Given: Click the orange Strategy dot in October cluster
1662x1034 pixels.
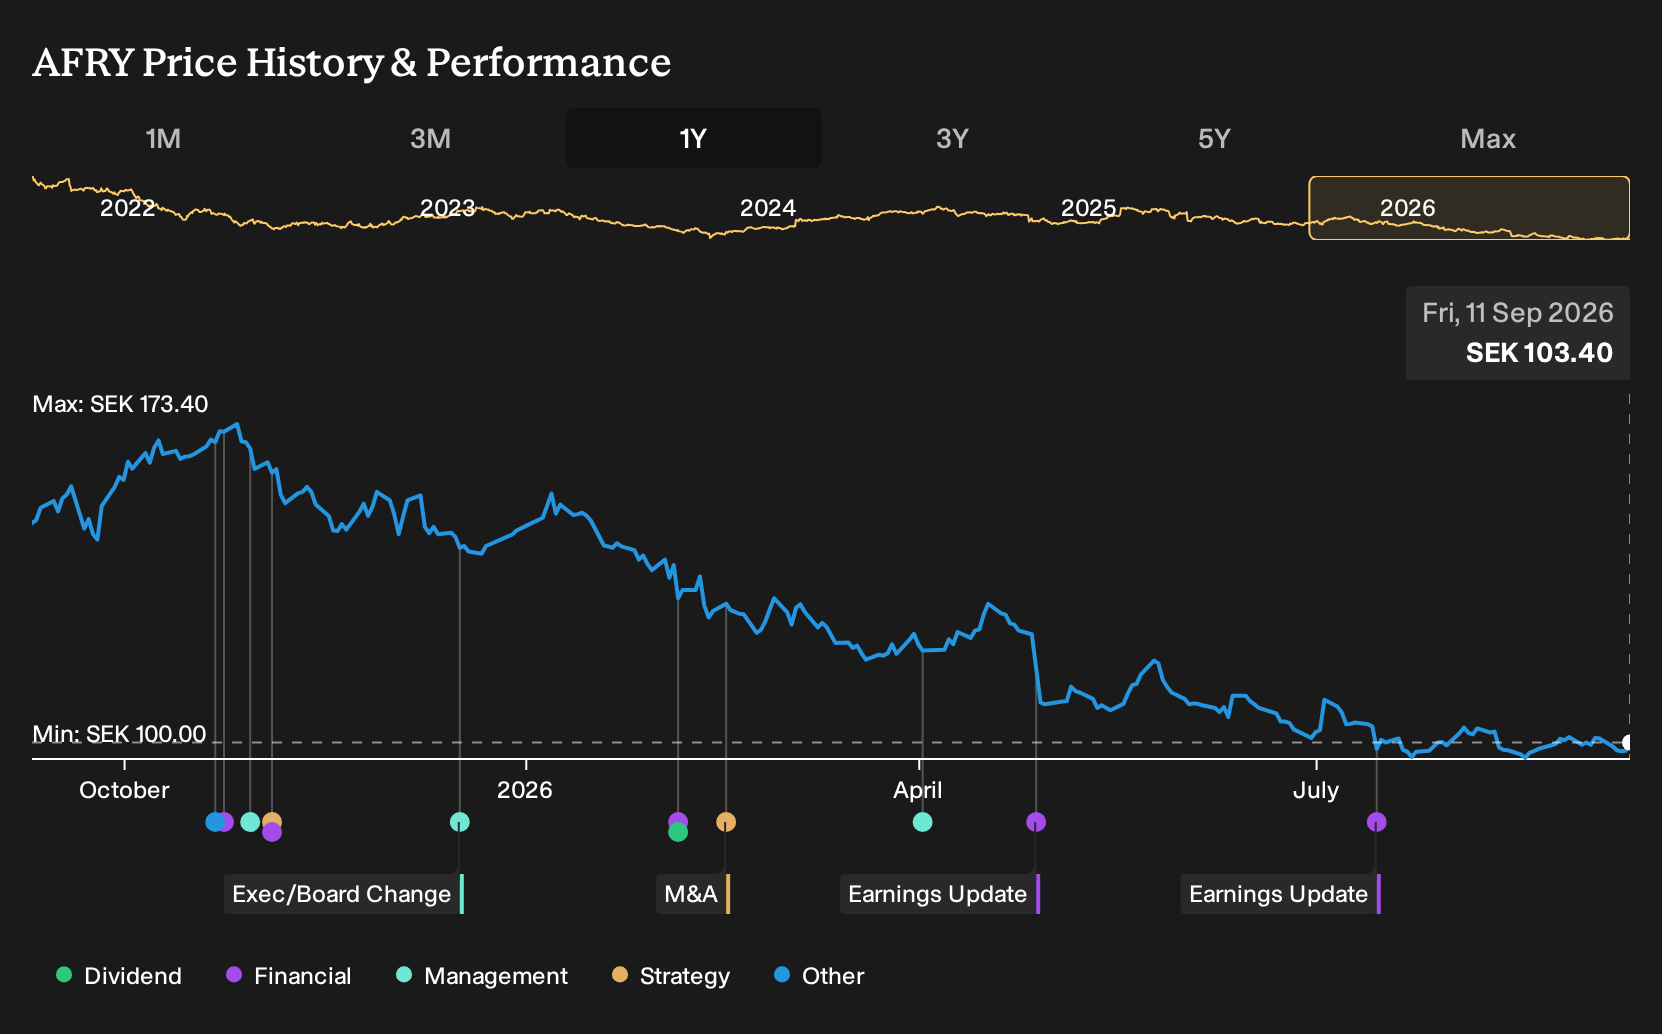Looking at the screenshot, I should pos(272,821).
